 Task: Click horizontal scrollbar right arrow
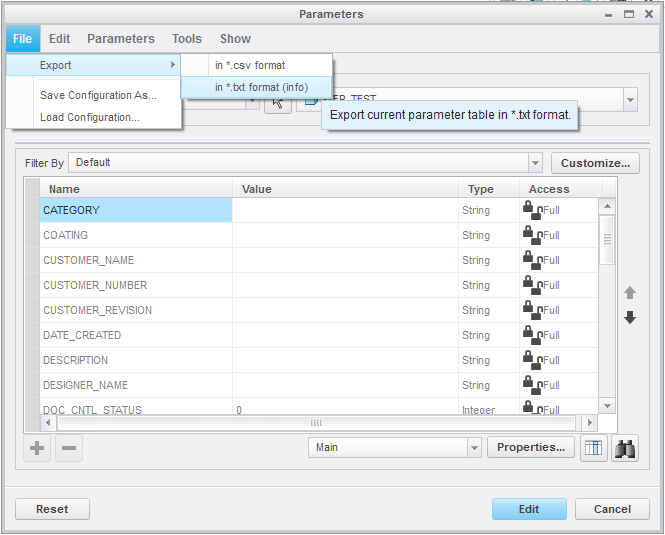(x=589, y=423)
